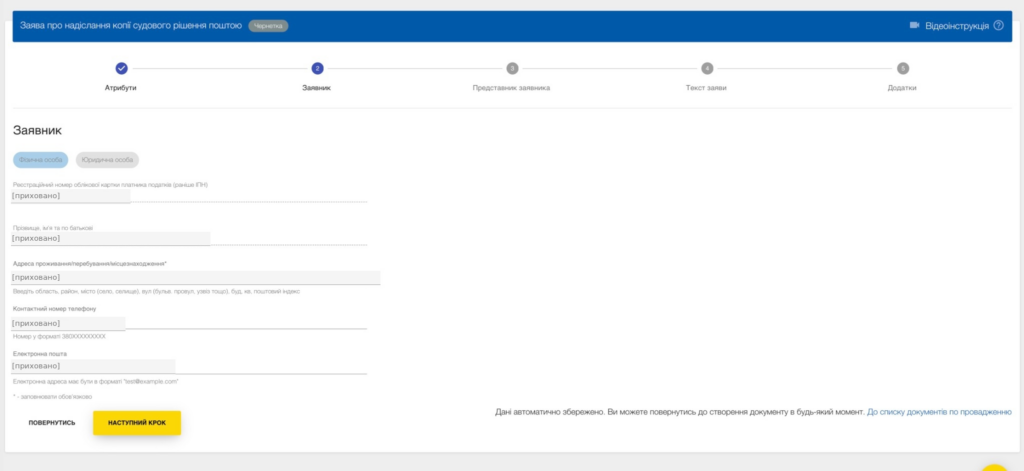Image resolution: width=1024 pixels, height=471 pixels.
Task: Focus the Контактний номер телефону field
Action: coord(189,323)
